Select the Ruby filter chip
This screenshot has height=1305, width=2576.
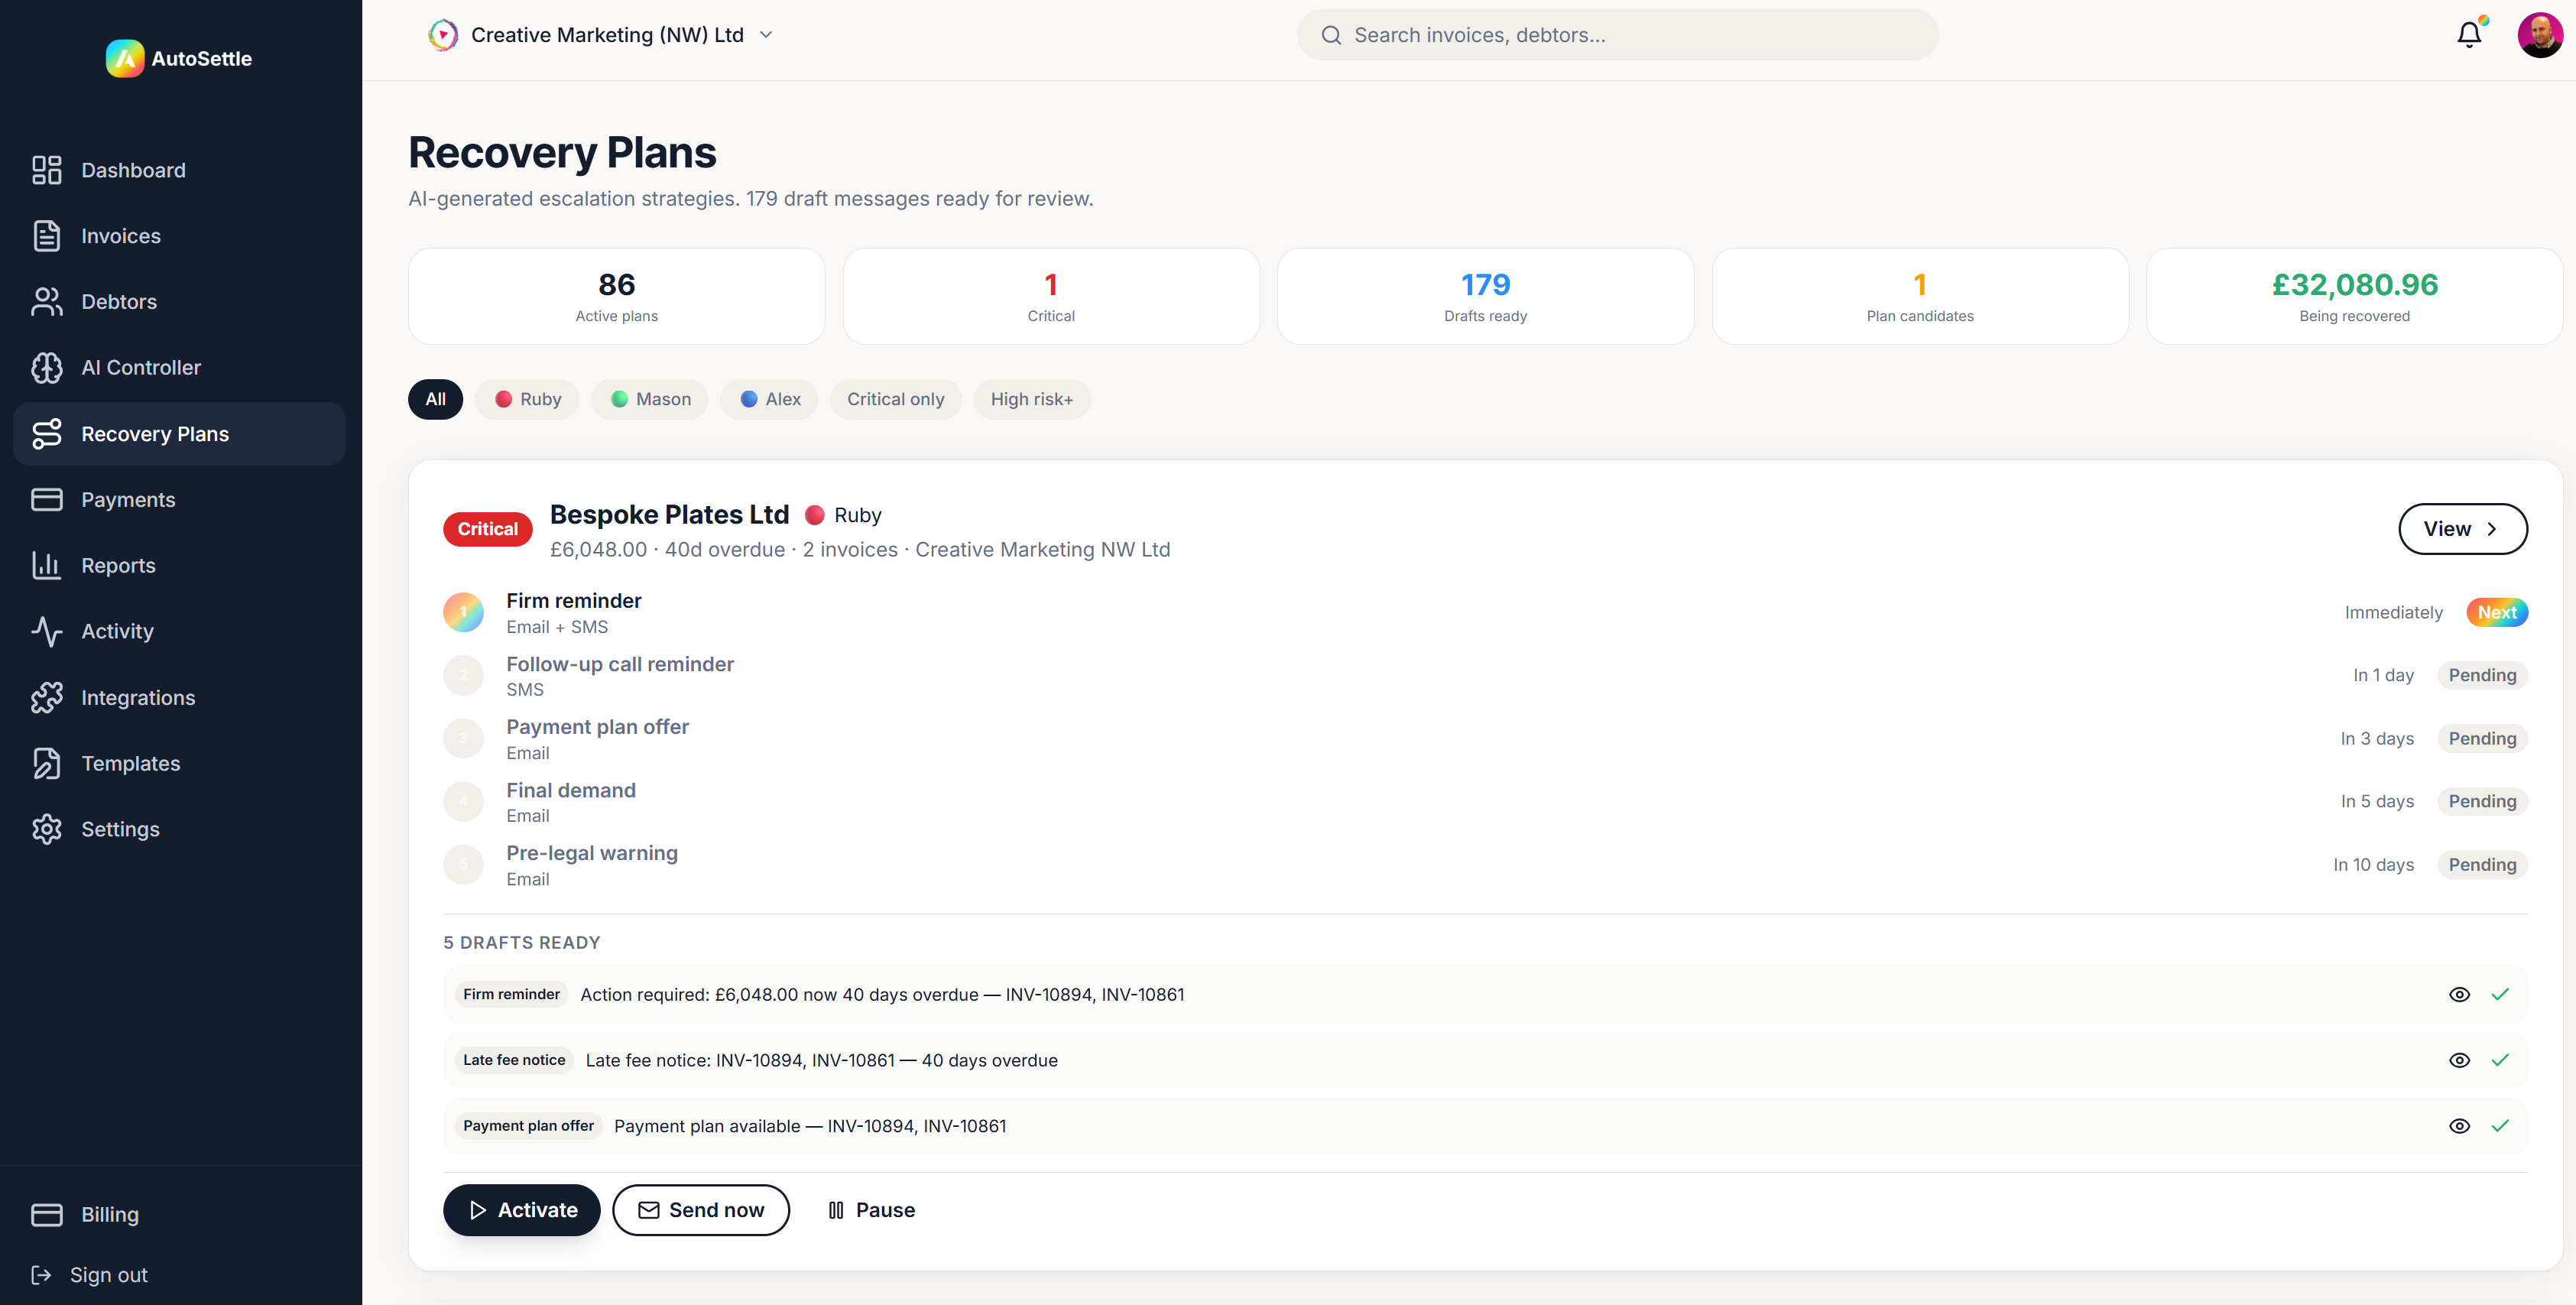pos(527,398)
